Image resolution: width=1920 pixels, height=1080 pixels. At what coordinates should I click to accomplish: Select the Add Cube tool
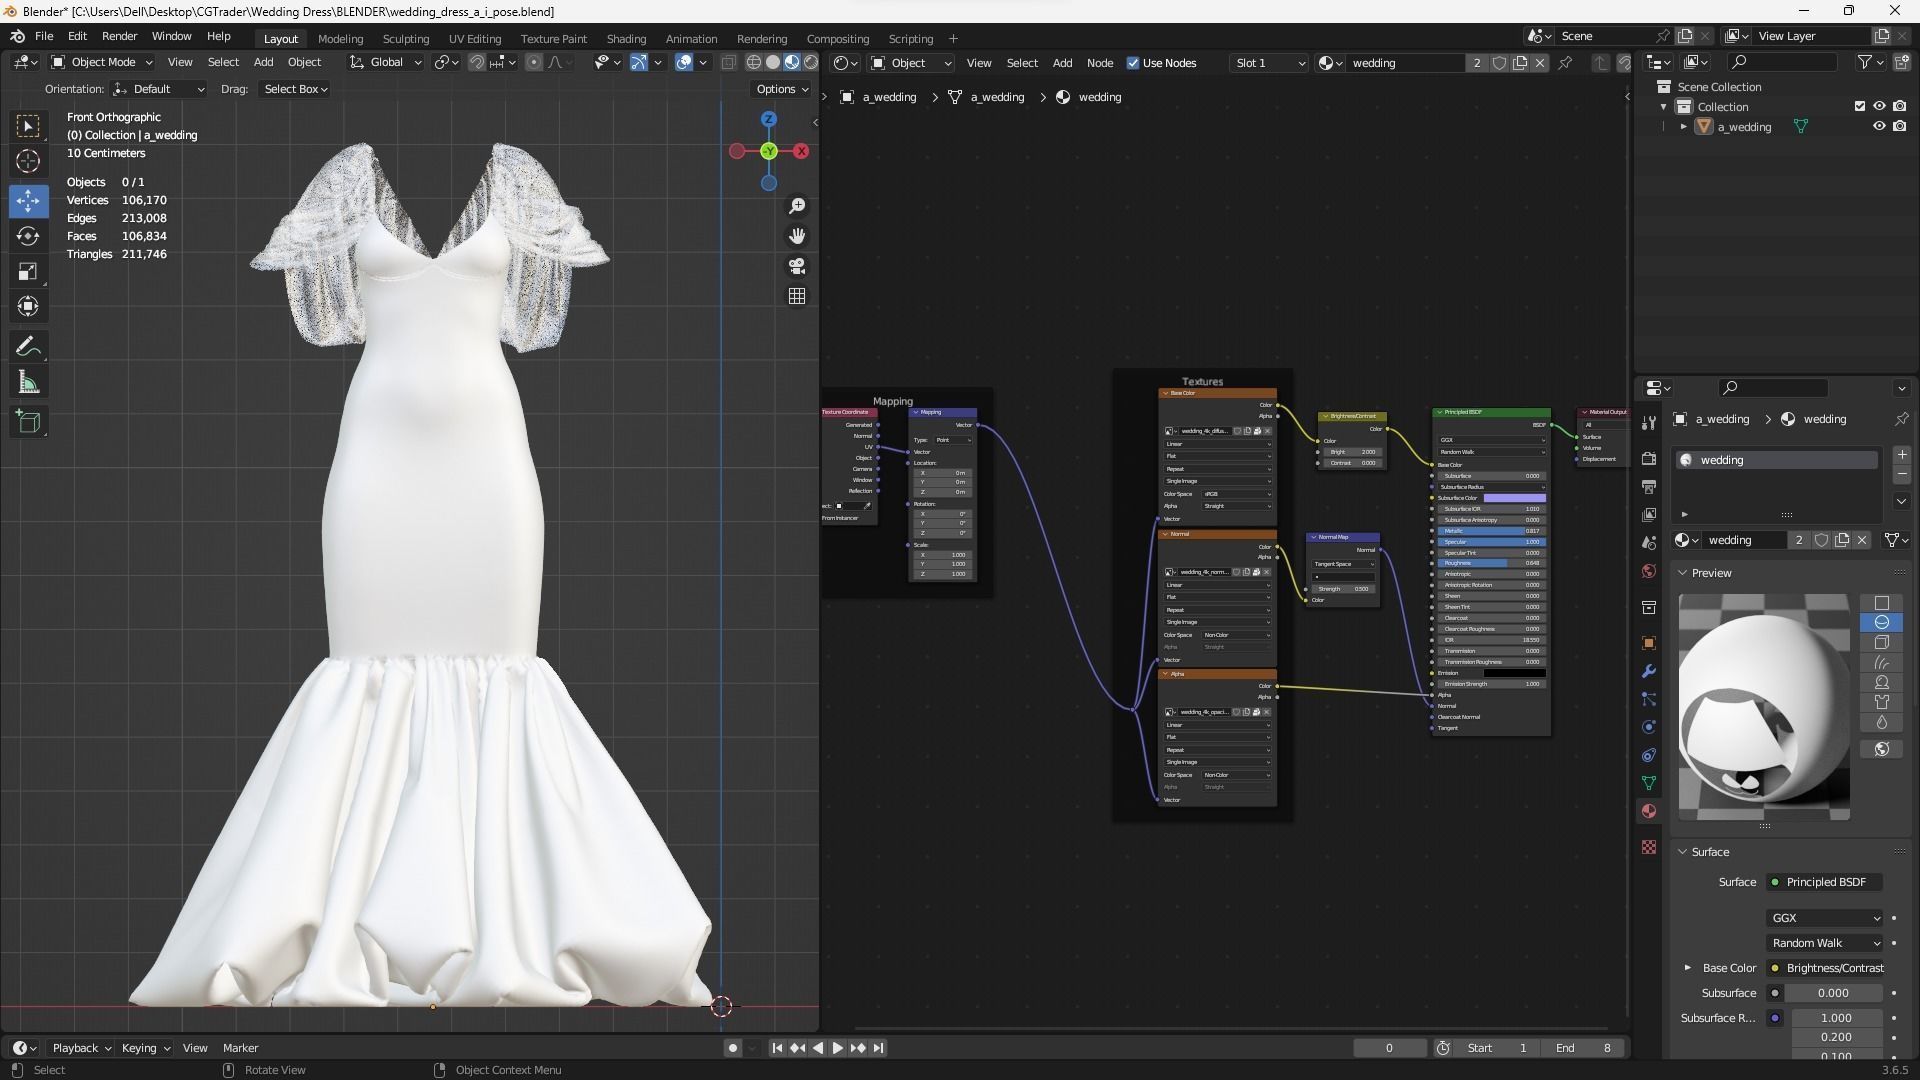click(x=28, y=422)
